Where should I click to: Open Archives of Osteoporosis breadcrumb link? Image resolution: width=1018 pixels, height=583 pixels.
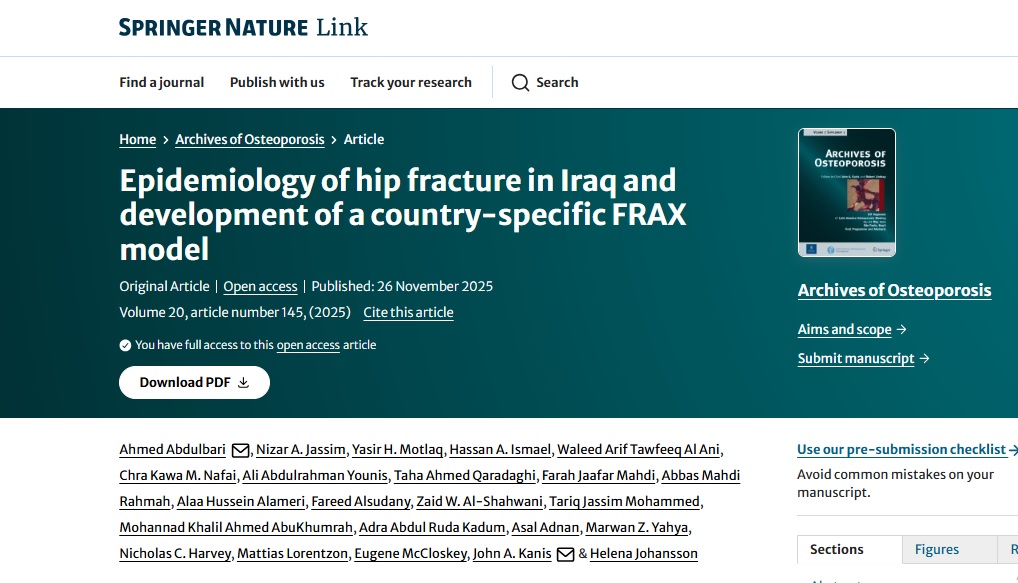coord(249,140)
